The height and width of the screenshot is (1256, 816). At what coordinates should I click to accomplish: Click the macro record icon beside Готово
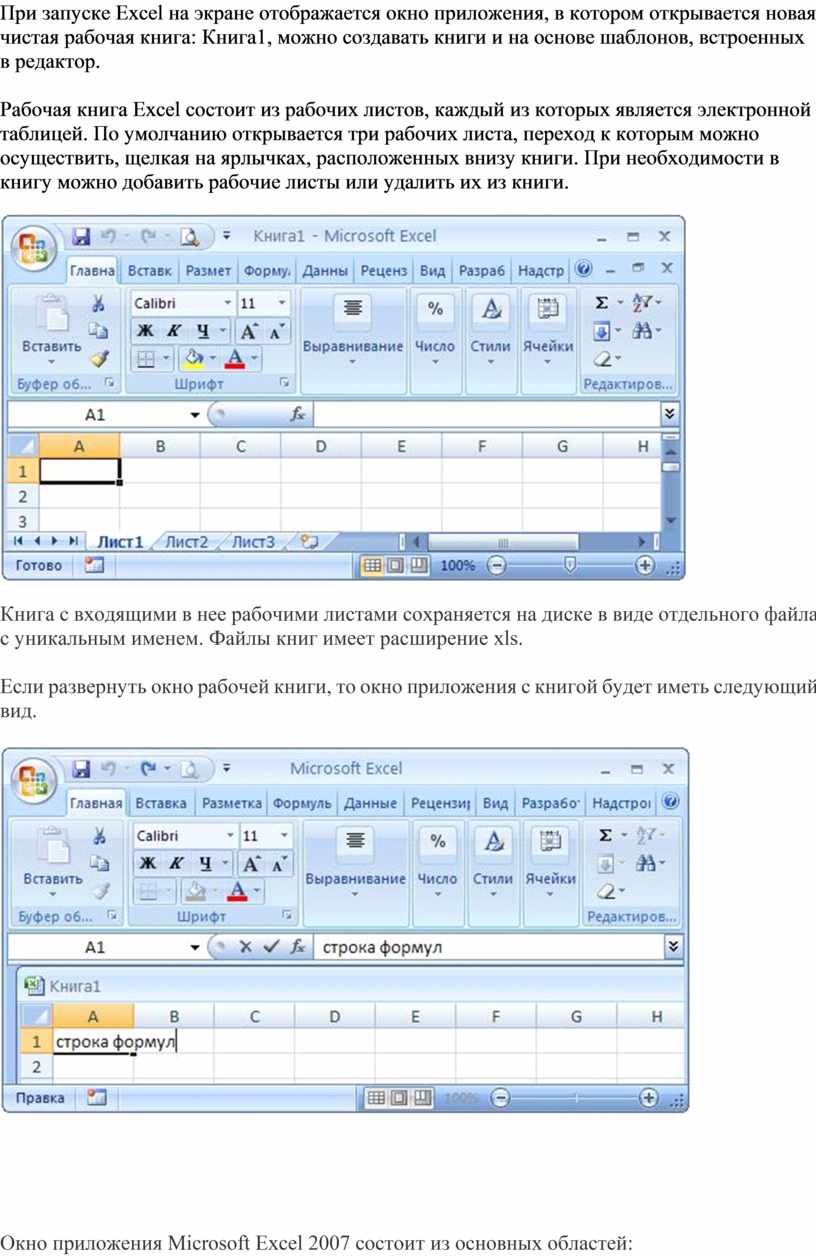94,565
